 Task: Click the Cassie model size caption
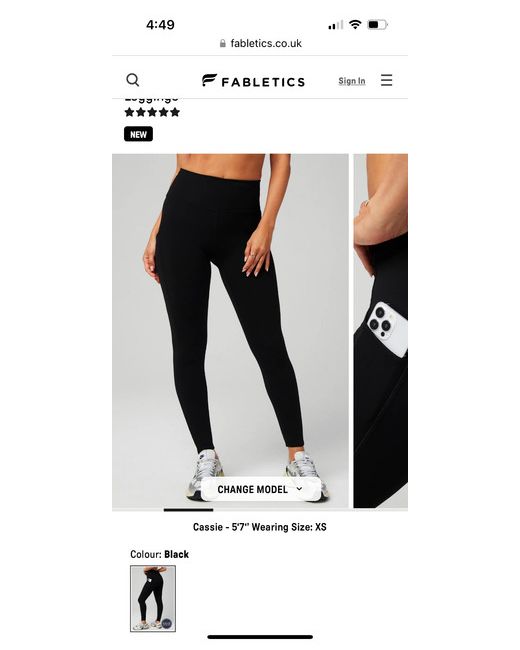(260, 527)
